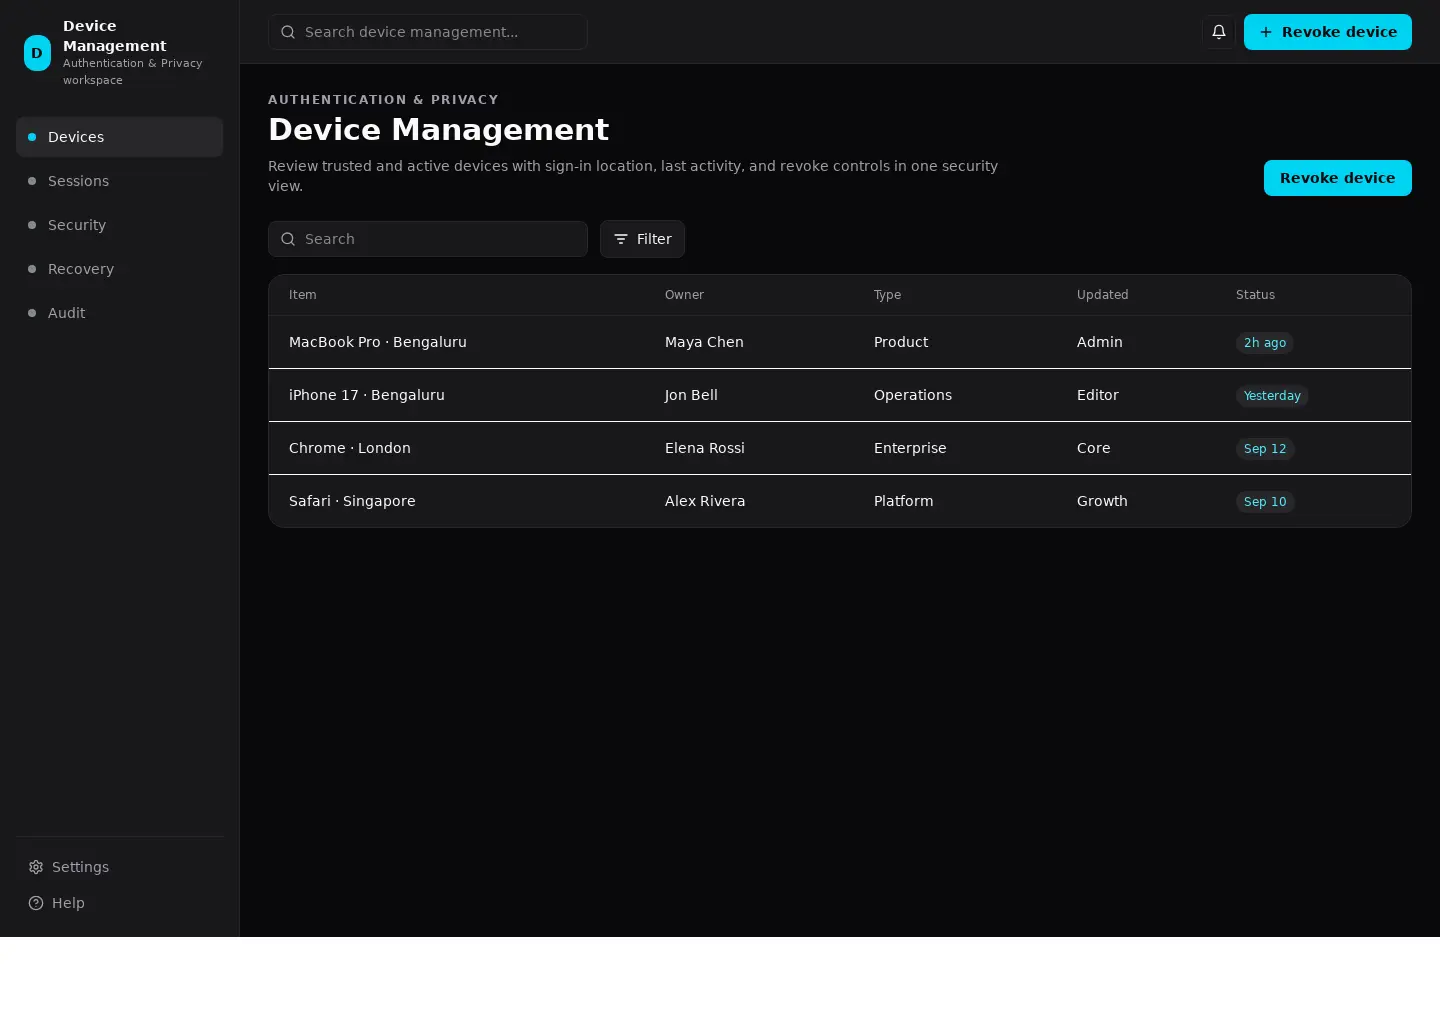The height and width of the screenshot is (1024, 1440).
Task: Click the table Search input
Action: (x=428, y=239)
